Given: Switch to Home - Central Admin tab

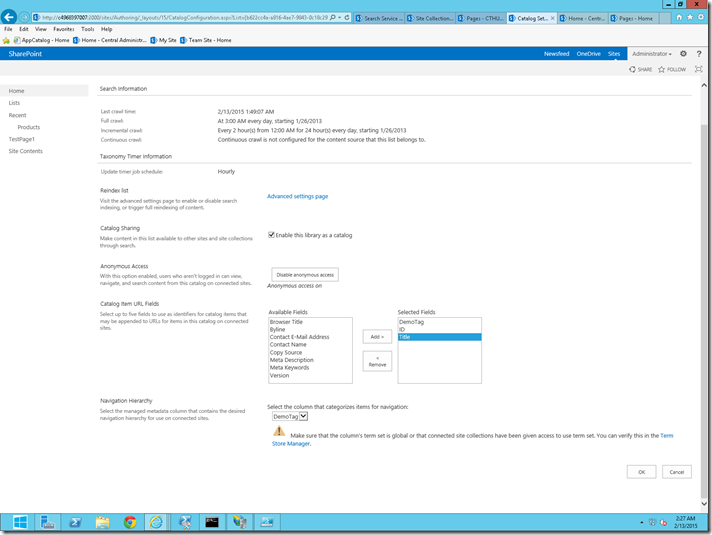Looking at the screenshot, I should tap(583, 18).
